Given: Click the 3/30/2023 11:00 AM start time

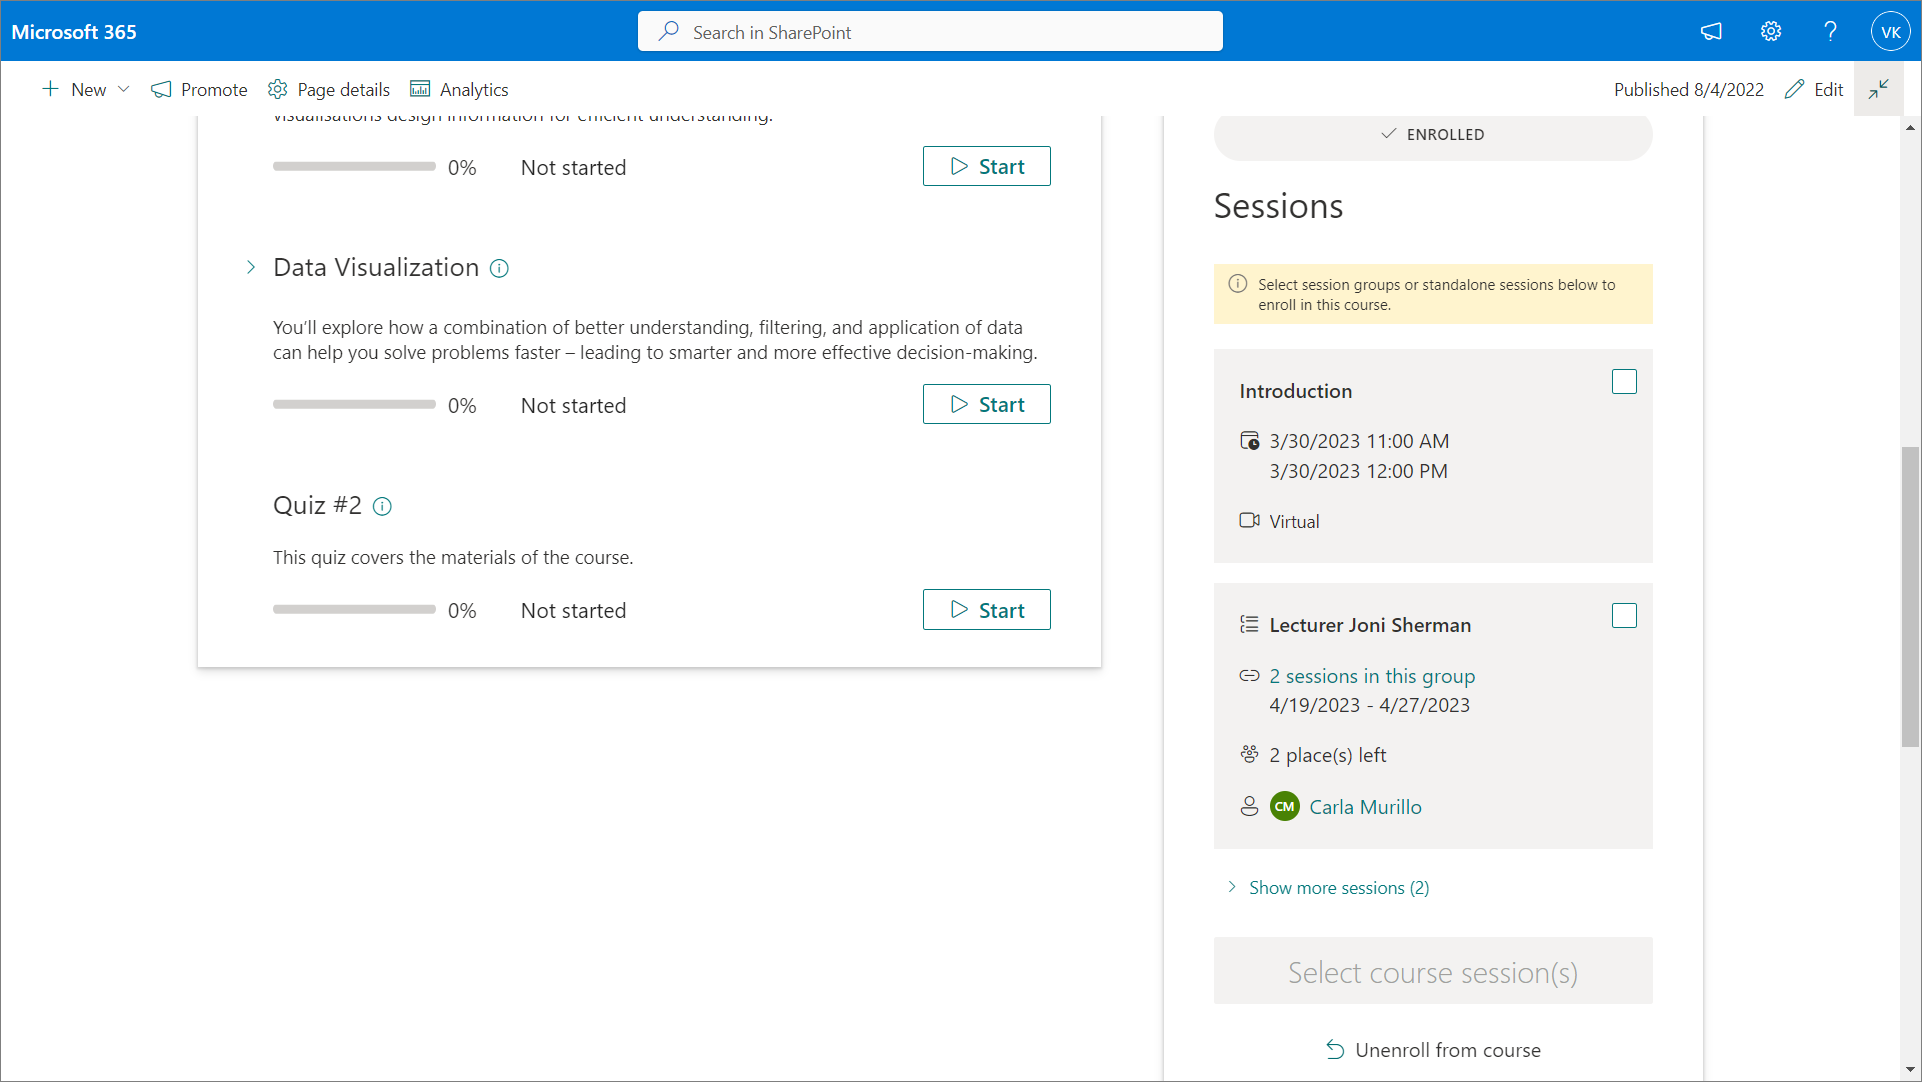Looking at the screenshot, I should pyautogui.click(x=1359, y=441).
